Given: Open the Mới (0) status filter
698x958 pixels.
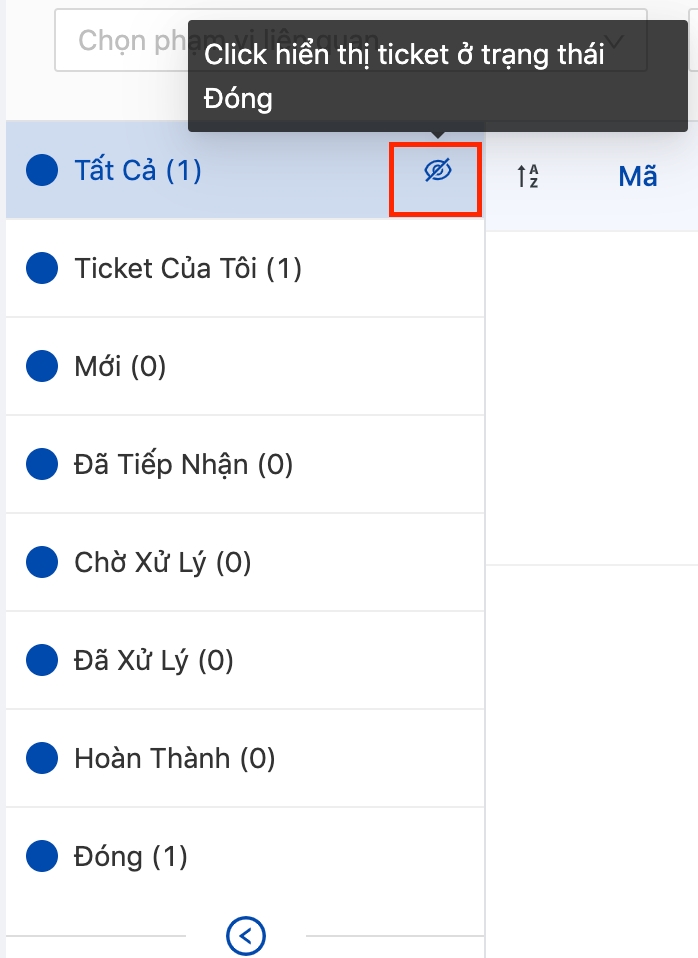Looking at the screenshot, I should click(245, 366).
